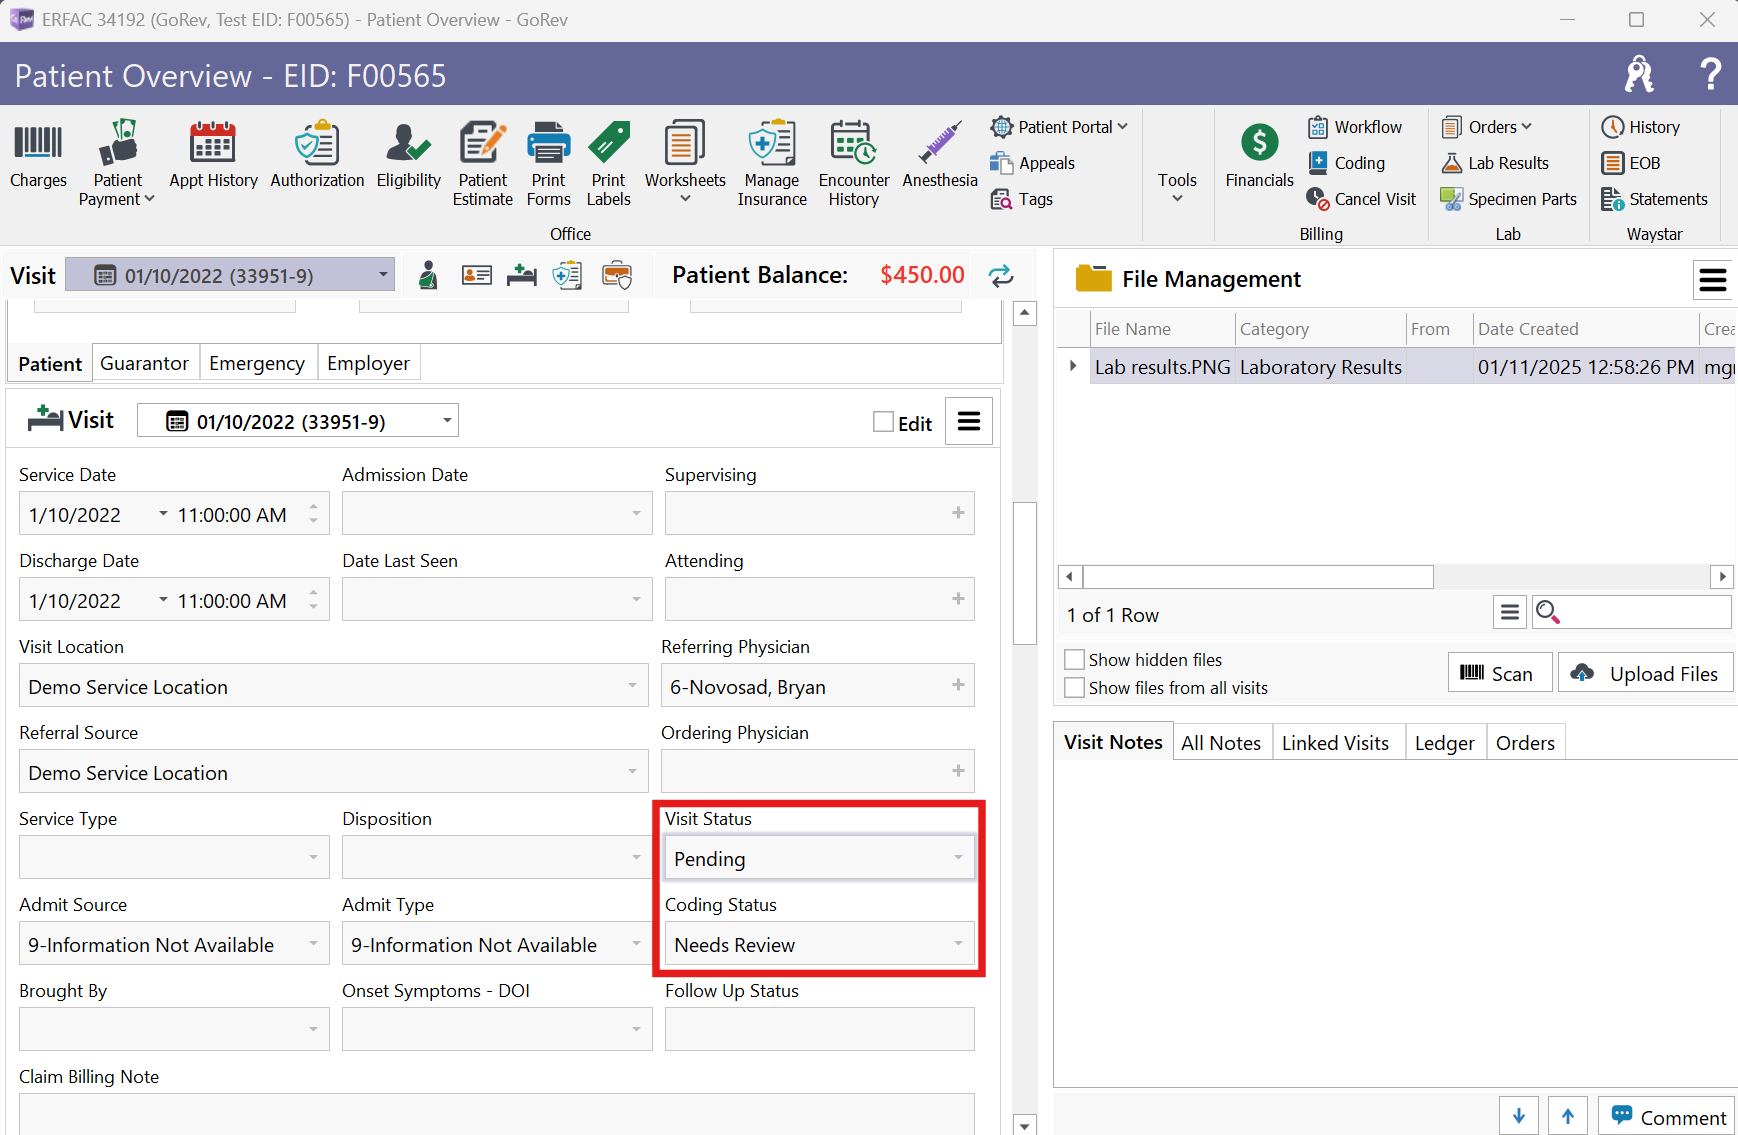Open Workflow in the Billing group
This screenshot has width=1738, height=1135.
(x=1354, y=127)
